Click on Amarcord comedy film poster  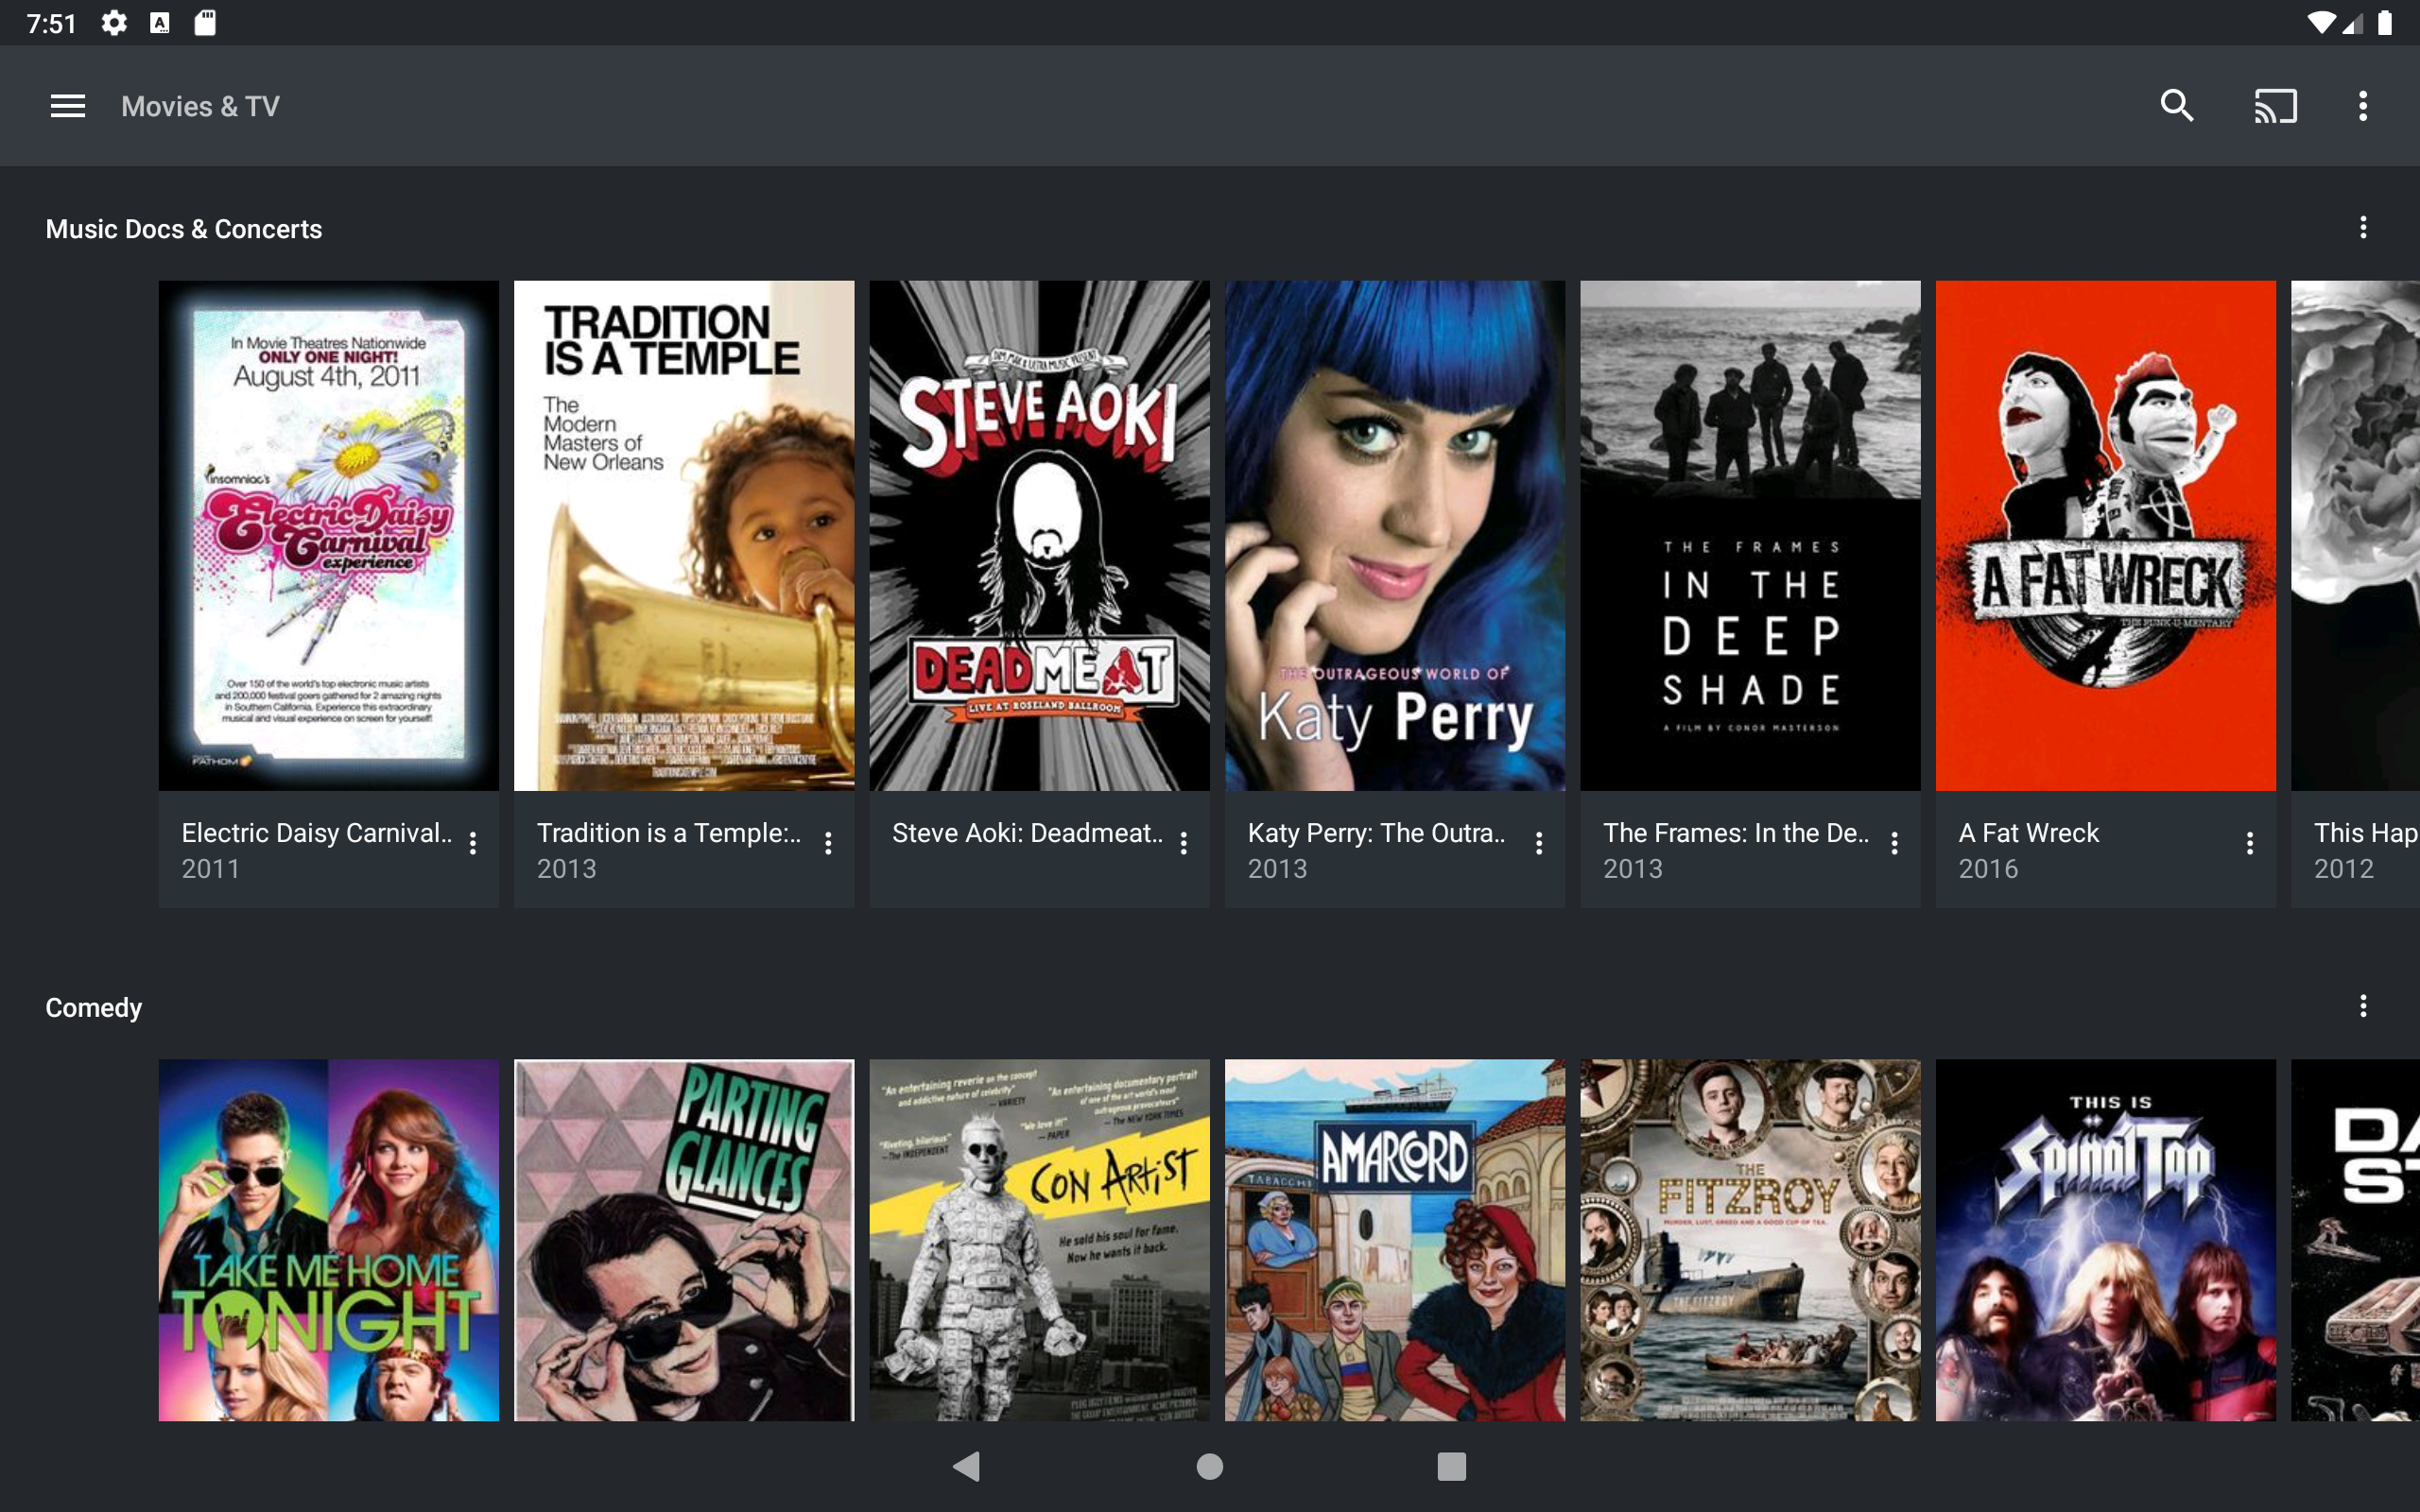click(x=1392, y=1239)
